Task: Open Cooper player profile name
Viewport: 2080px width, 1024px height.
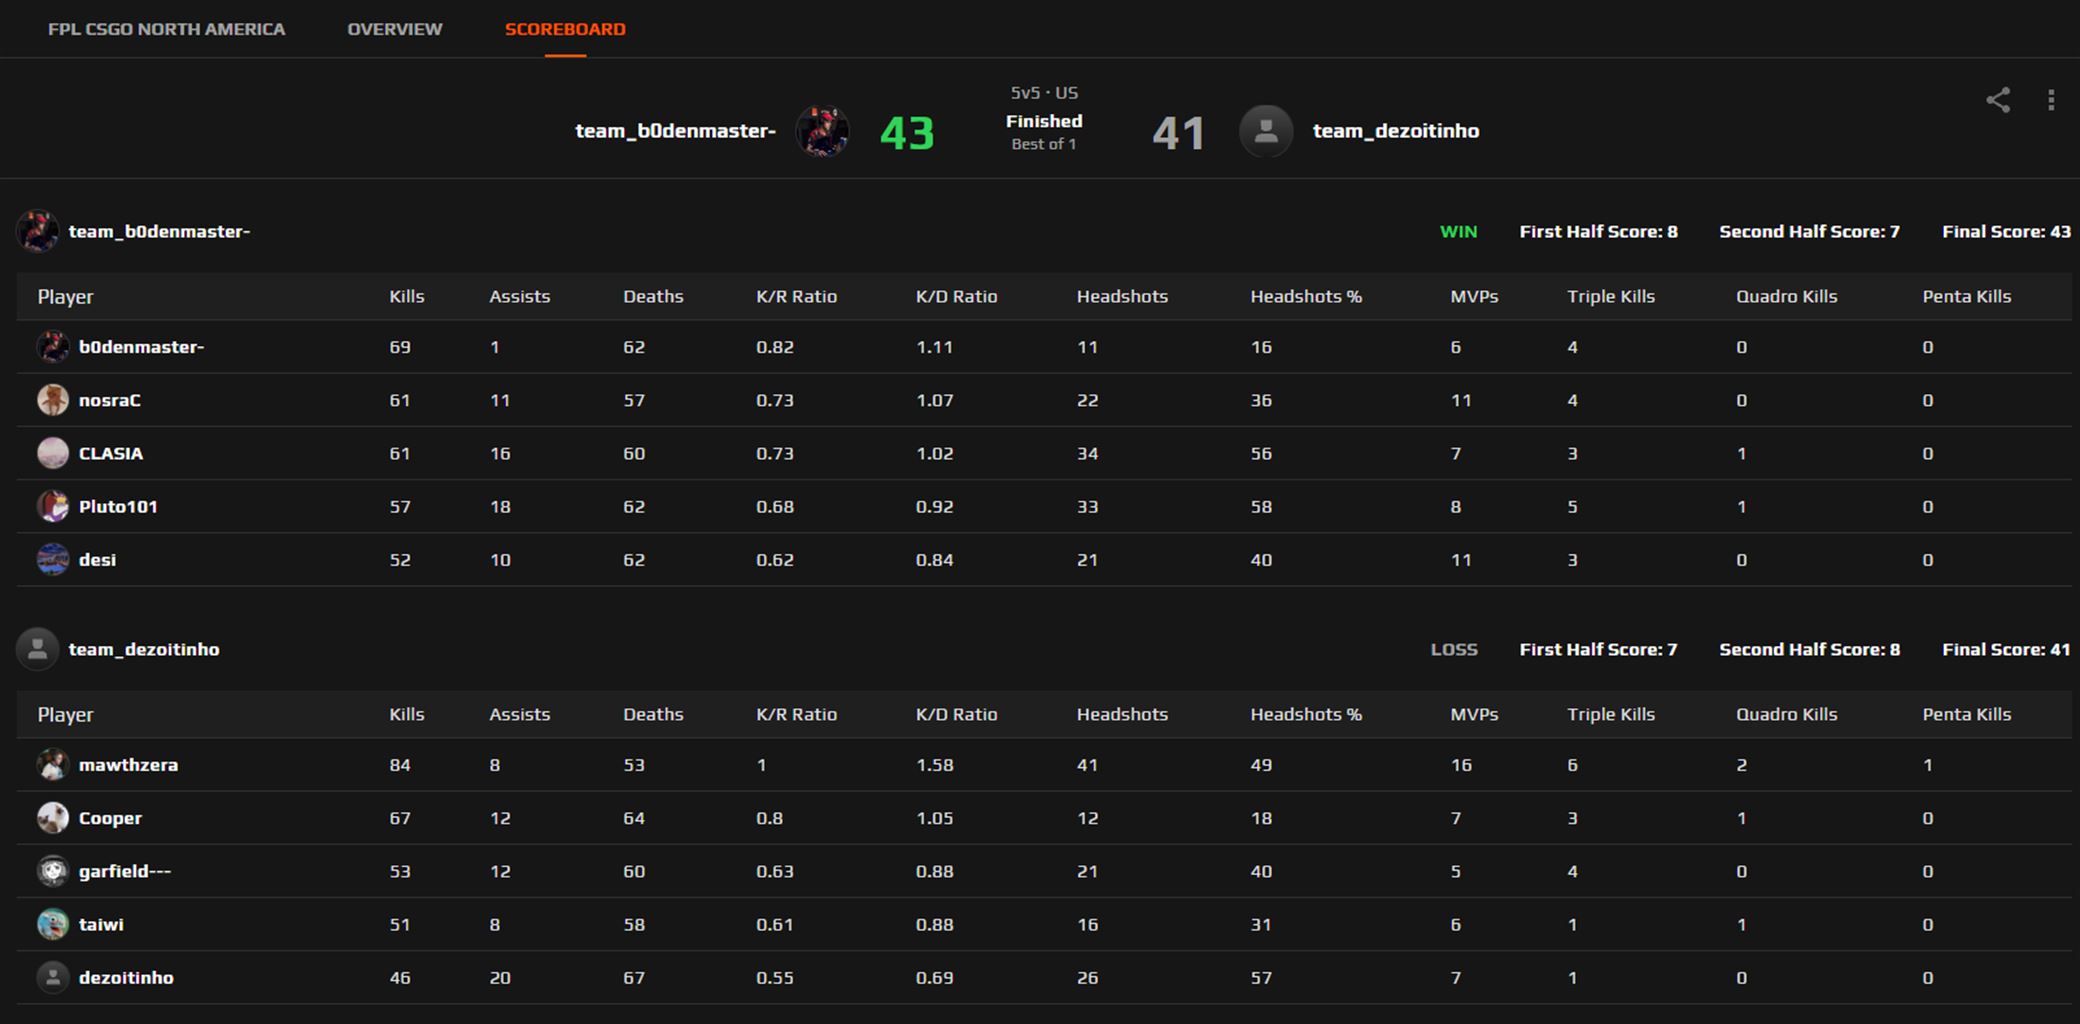Action: coord(110,818)
